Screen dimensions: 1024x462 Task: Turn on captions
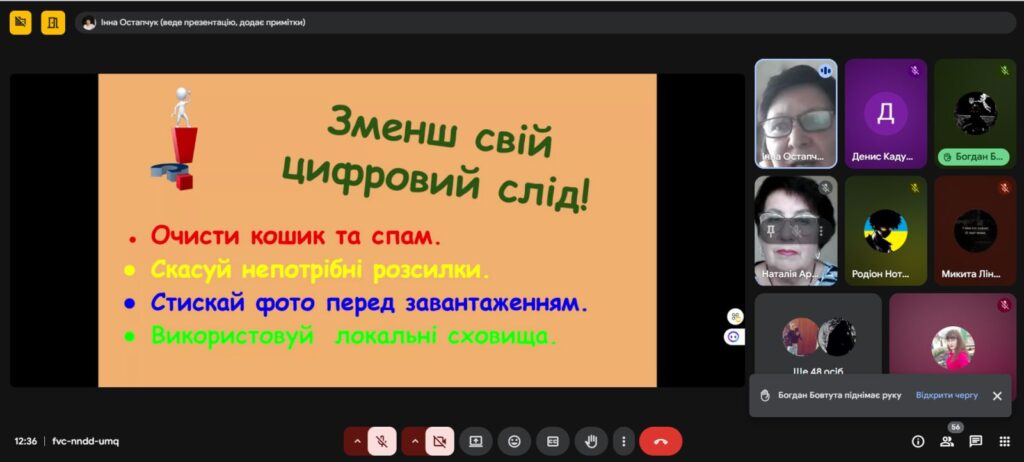(x=552, y=441)
